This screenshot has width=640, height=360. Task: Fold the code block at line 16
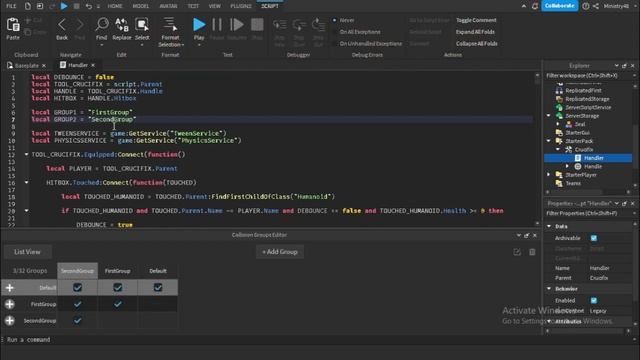pos(27,182)
